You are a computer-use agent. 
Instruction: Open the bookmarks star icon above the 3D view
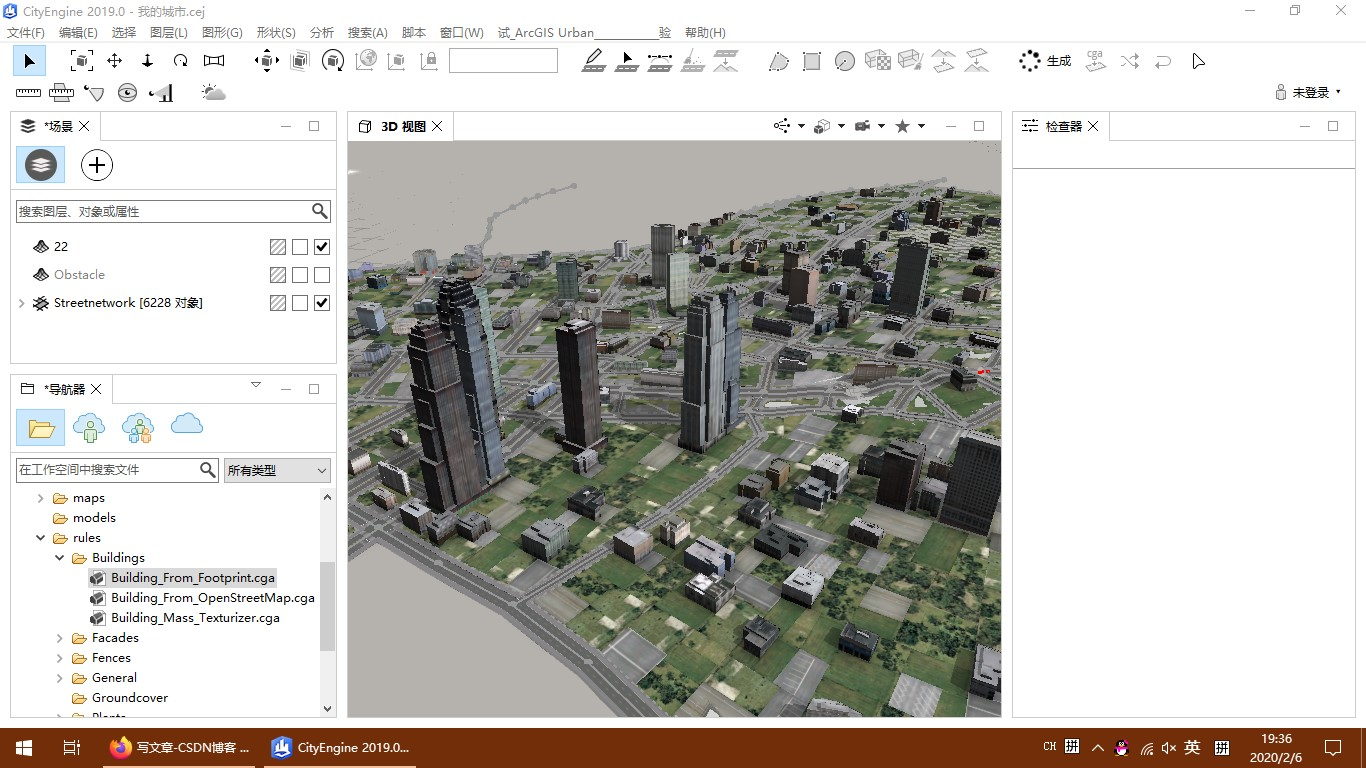tap(903, 125)
